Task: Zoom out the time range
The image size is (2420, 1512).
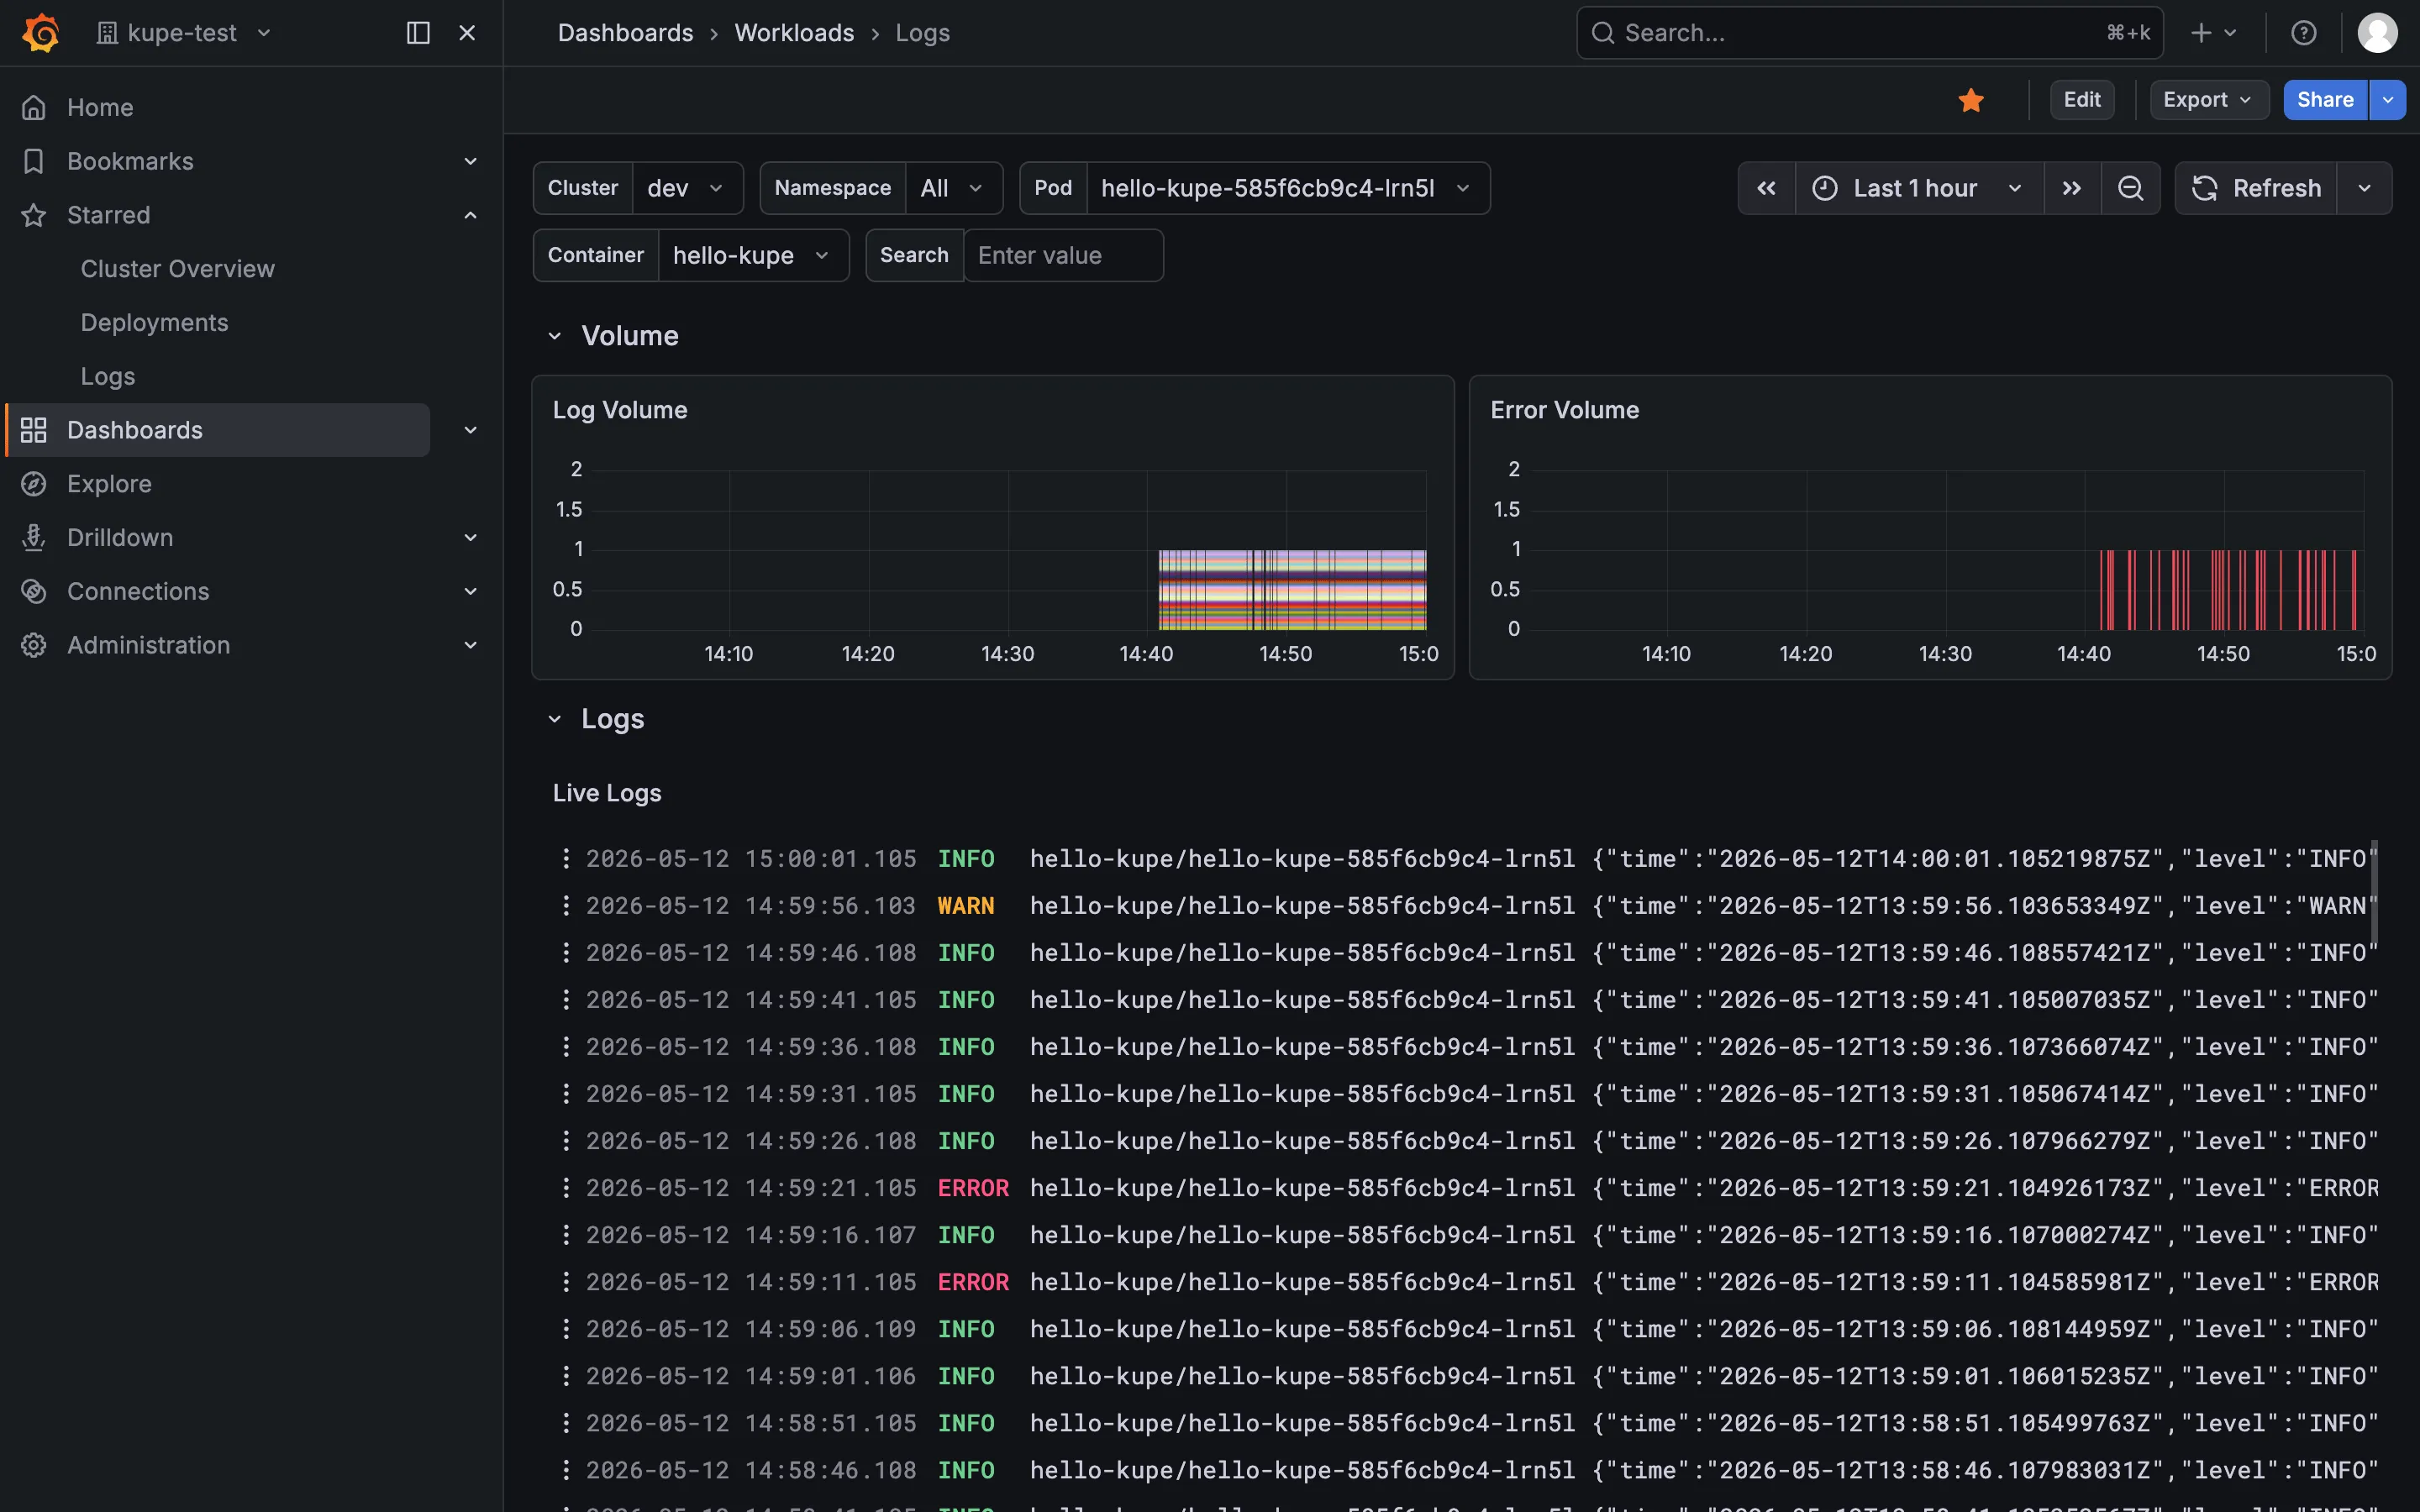Action: click(2130, 188)
